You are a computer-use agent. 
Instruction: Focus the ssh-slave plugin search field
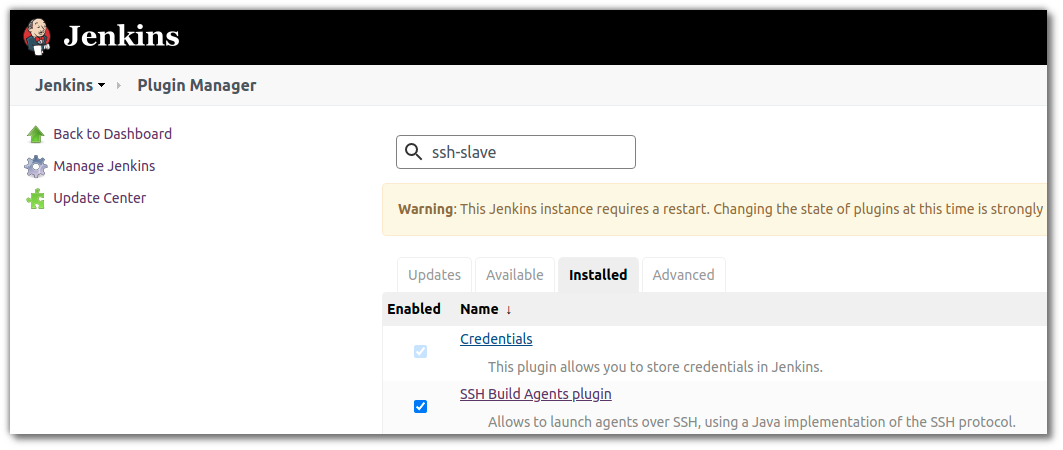point(516,152)
